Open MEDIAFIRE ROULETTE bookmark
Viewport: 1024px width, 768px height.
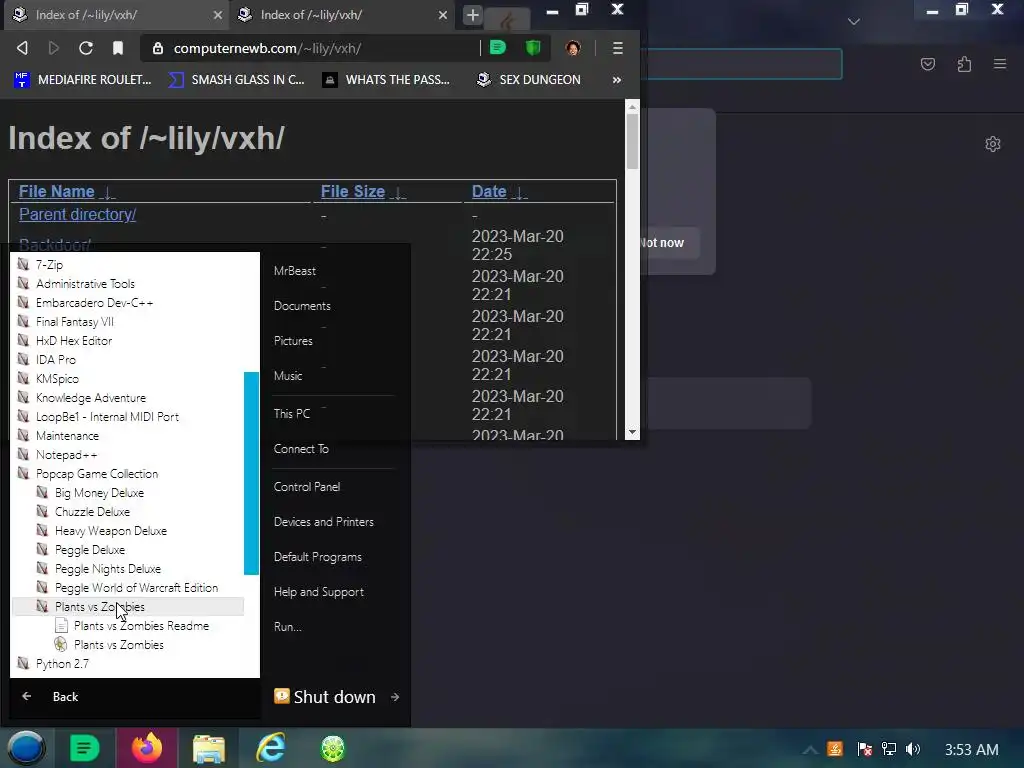(x=82, y=80)
